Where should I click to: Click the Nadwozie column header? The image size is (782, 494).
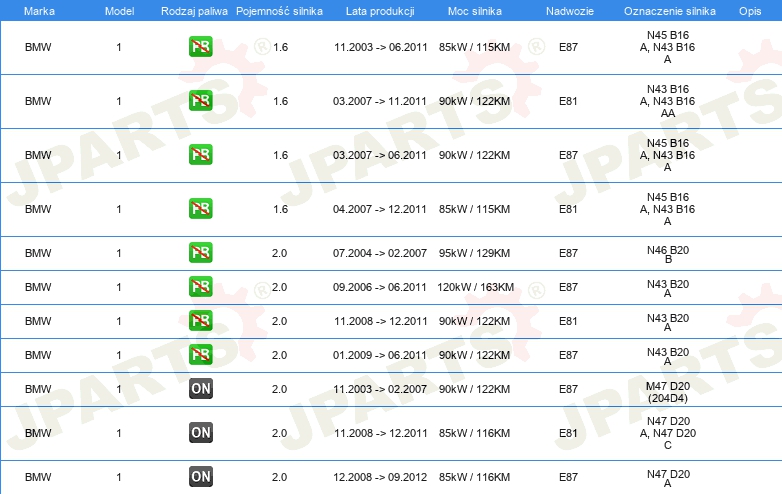[x=568, y=10]
